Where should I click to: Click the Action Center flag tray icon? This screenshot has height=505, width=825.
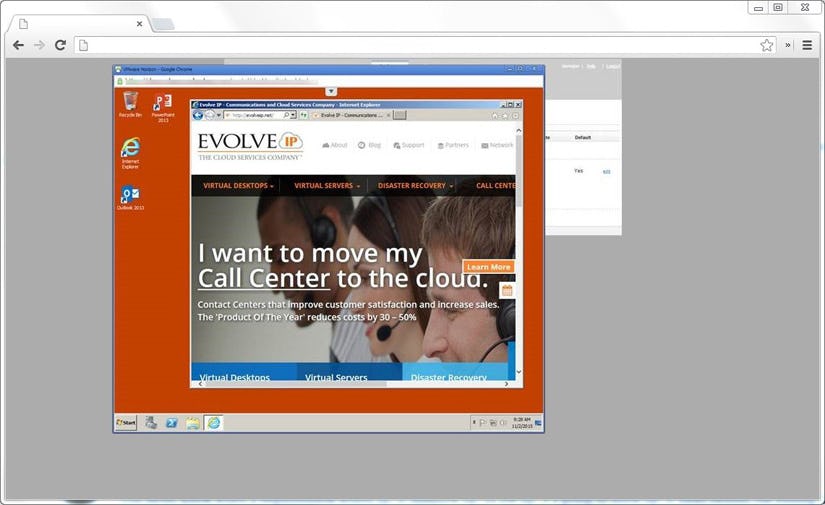click(x=482, y=422)
